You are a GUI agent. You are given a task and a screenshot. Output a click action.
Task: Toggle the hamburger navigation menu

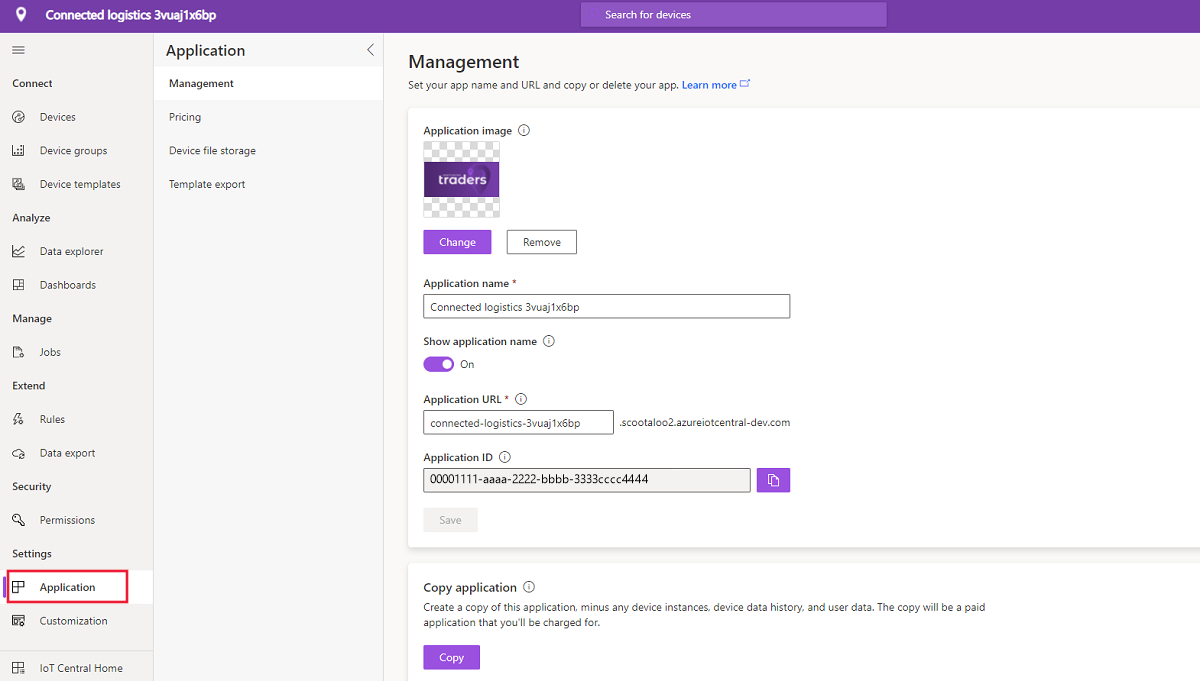[18, 50]
